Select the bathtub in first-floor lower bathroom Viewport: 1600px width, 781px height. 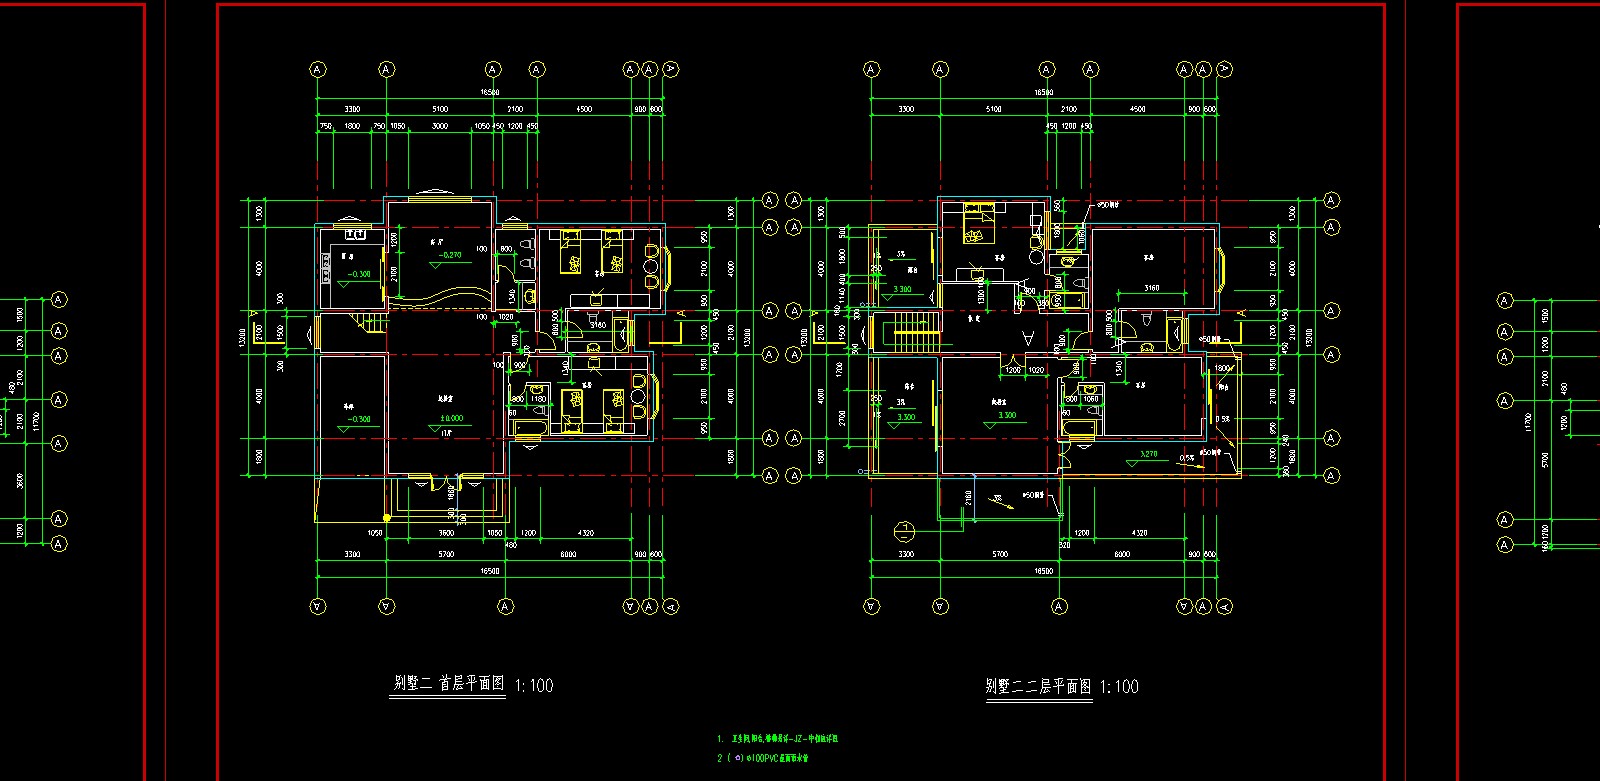[x=529, y=428]
